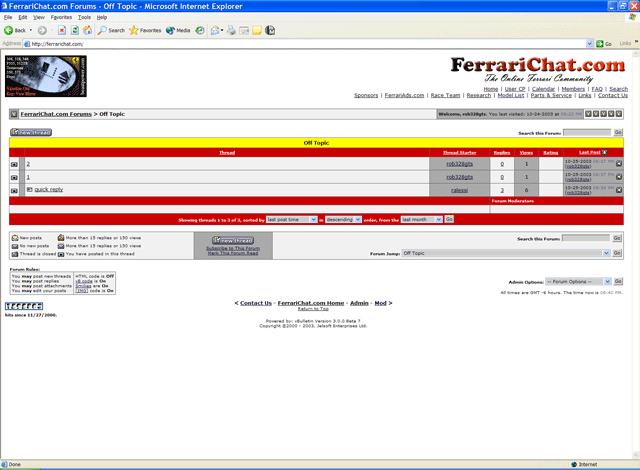This screenshot has width=640, height=470.
Task: Click the vertical scrollbar down arrow
Action: click(x=636, y=455)
